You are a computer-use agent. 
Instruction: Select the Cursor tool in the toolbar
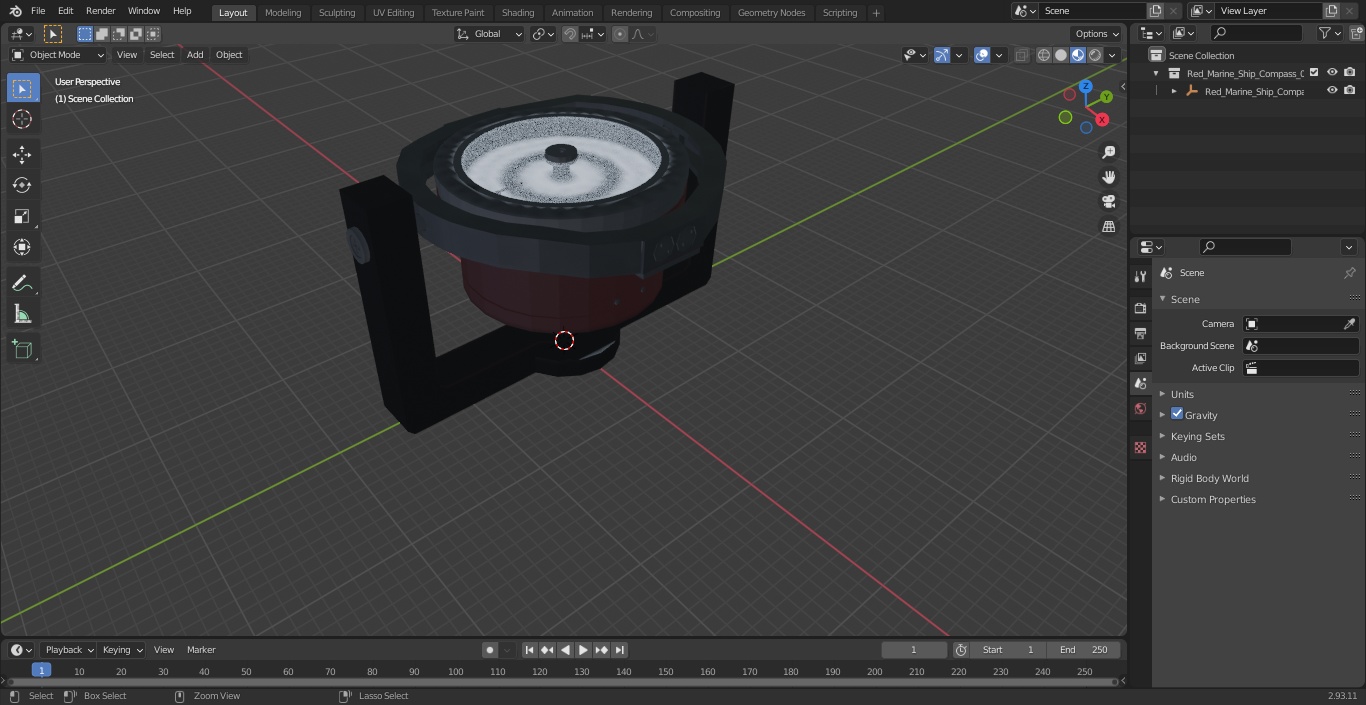click(22, 119)
